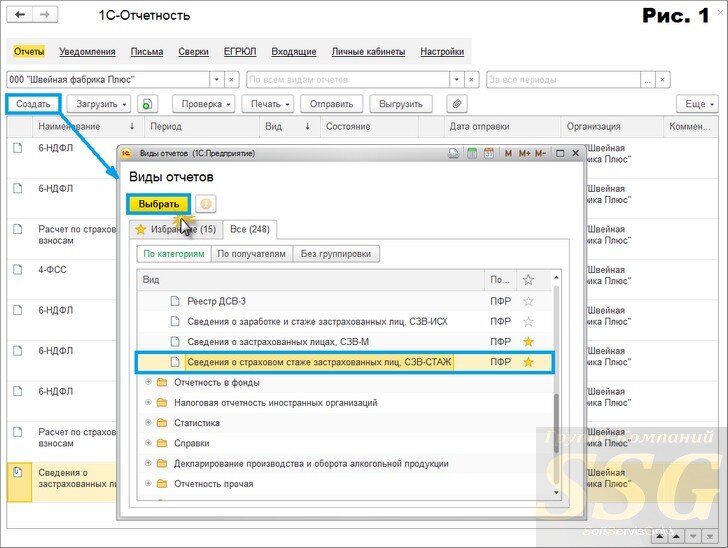Select the Реестр ДСВ-3 row
The width and height of the screenshot is (728, 548).
pos(344,301)
